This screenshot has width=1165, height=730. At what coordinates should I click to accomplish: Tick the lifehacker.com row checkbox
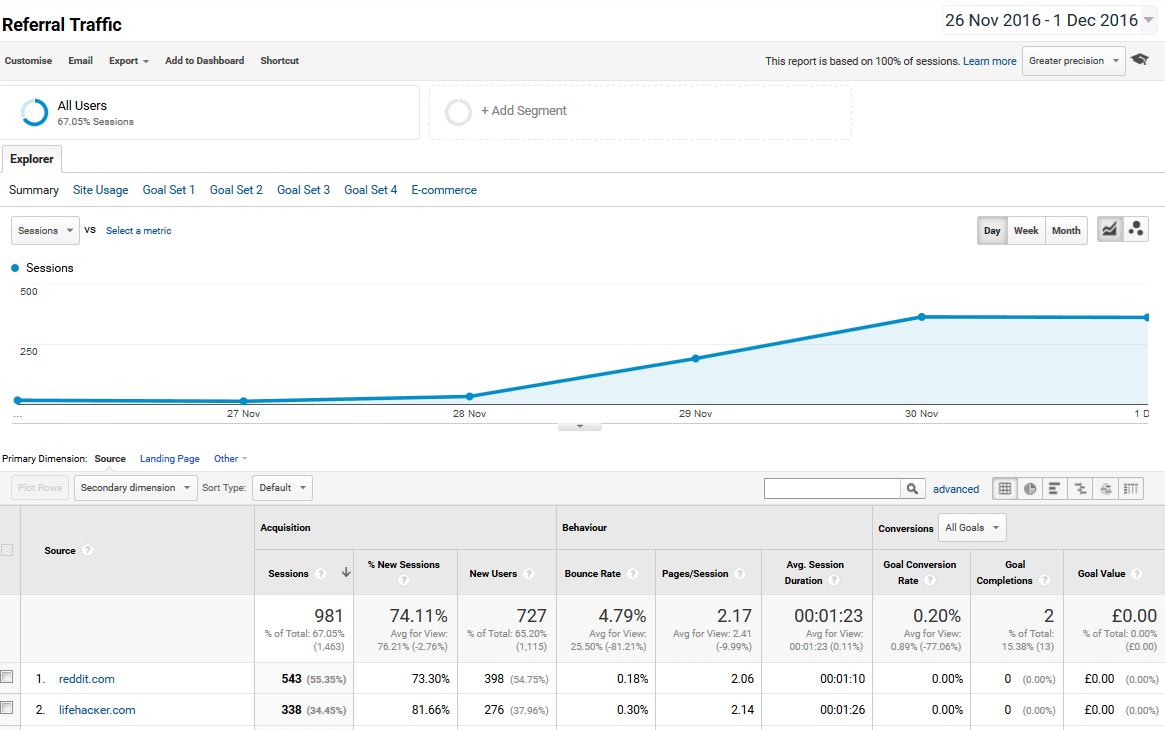pyautogui.click(x=7, y=709)
